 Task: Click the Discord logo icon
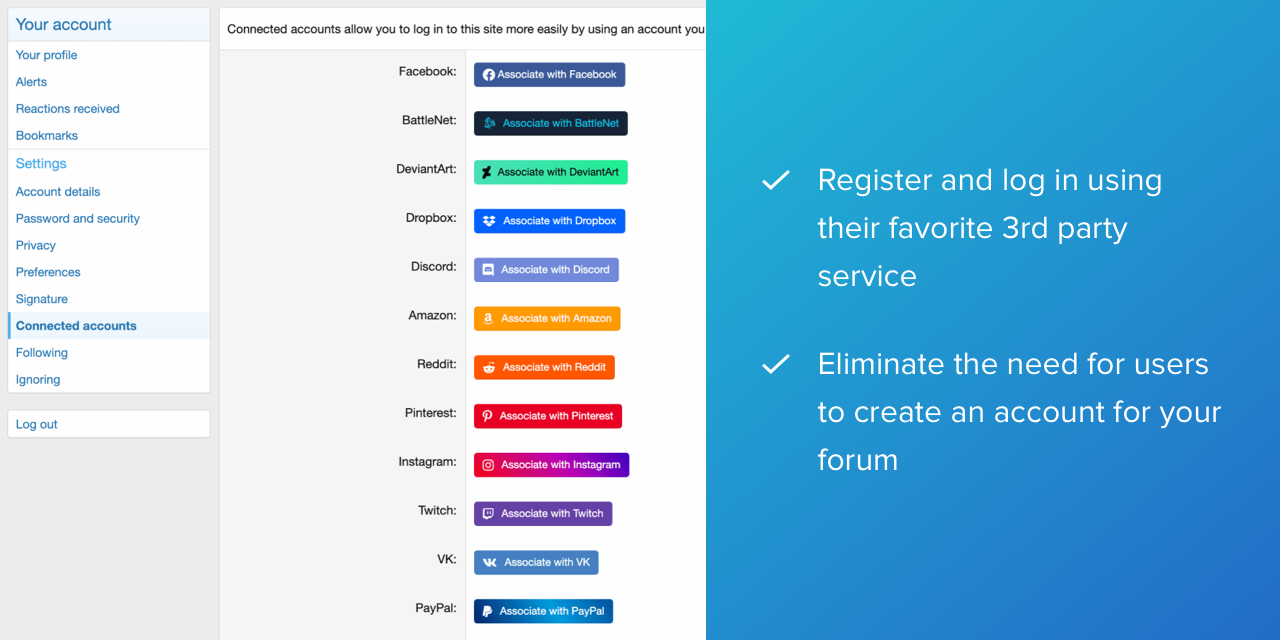[488, 270]
